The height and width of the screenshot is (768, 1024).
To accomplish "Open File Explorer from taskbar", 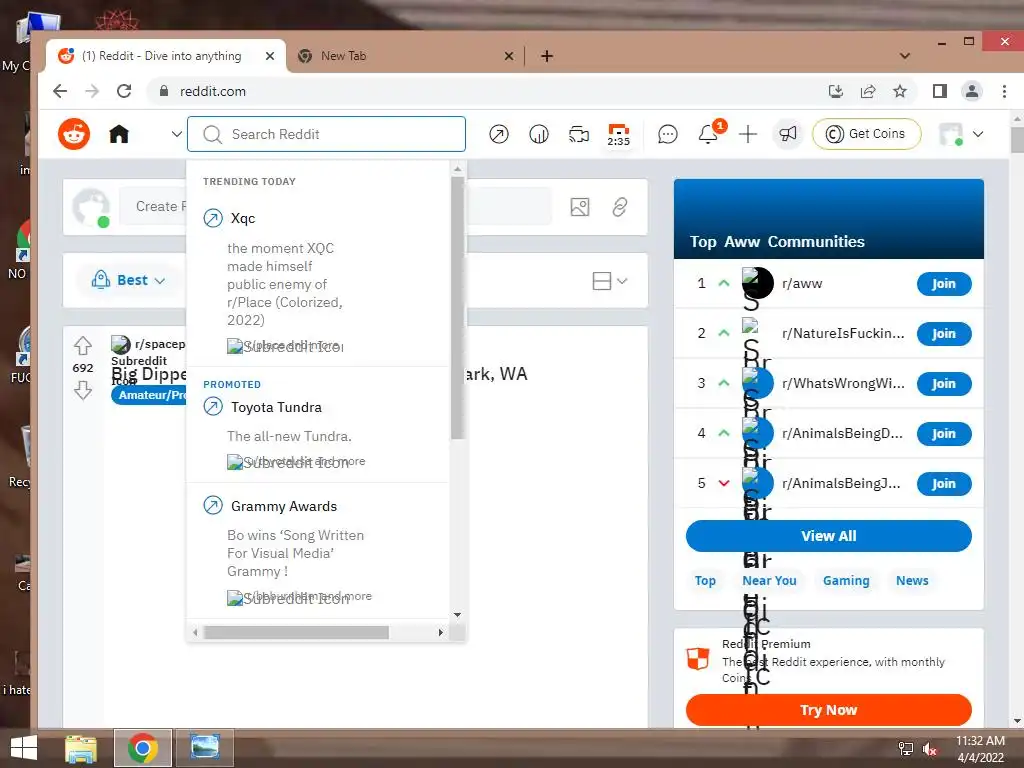I will point(81,748).
